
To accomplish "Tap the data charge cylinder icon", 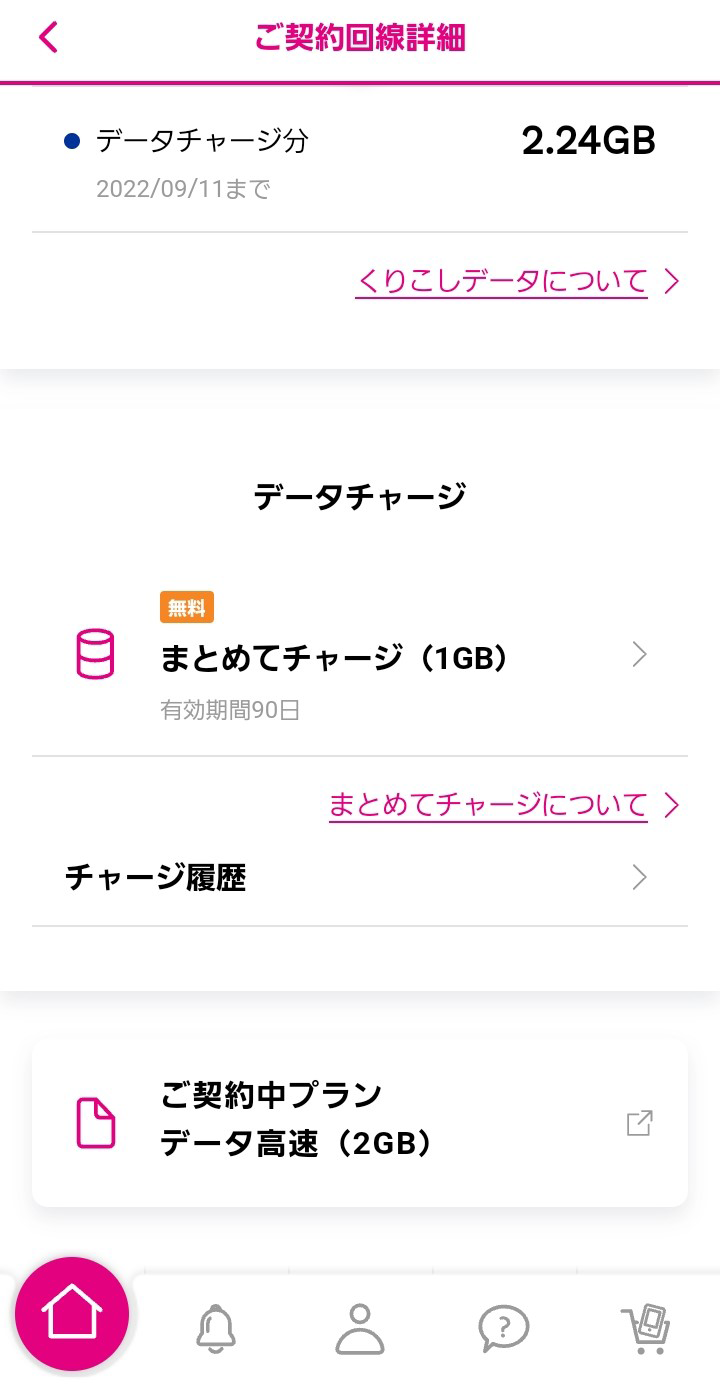I will click(96, 655).
